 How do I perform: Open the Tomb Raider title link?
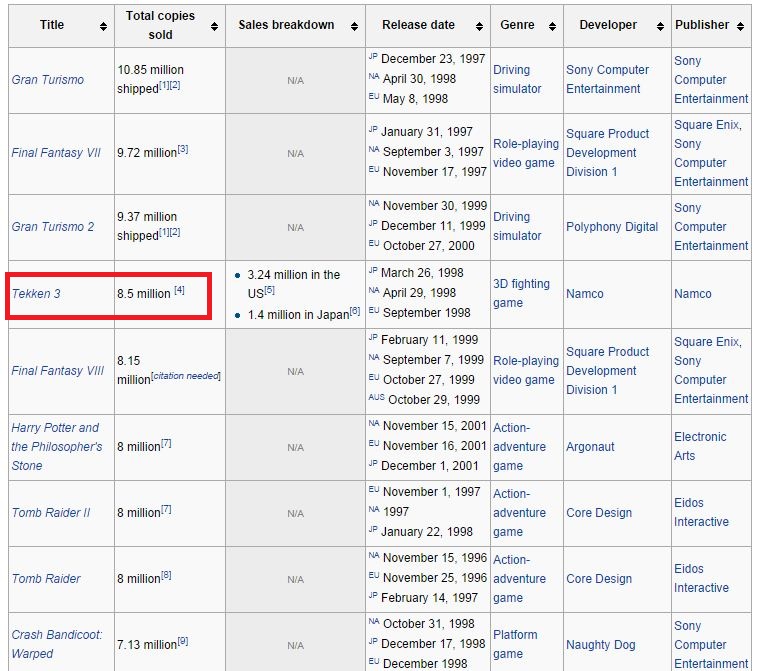(x=46, y=579)
